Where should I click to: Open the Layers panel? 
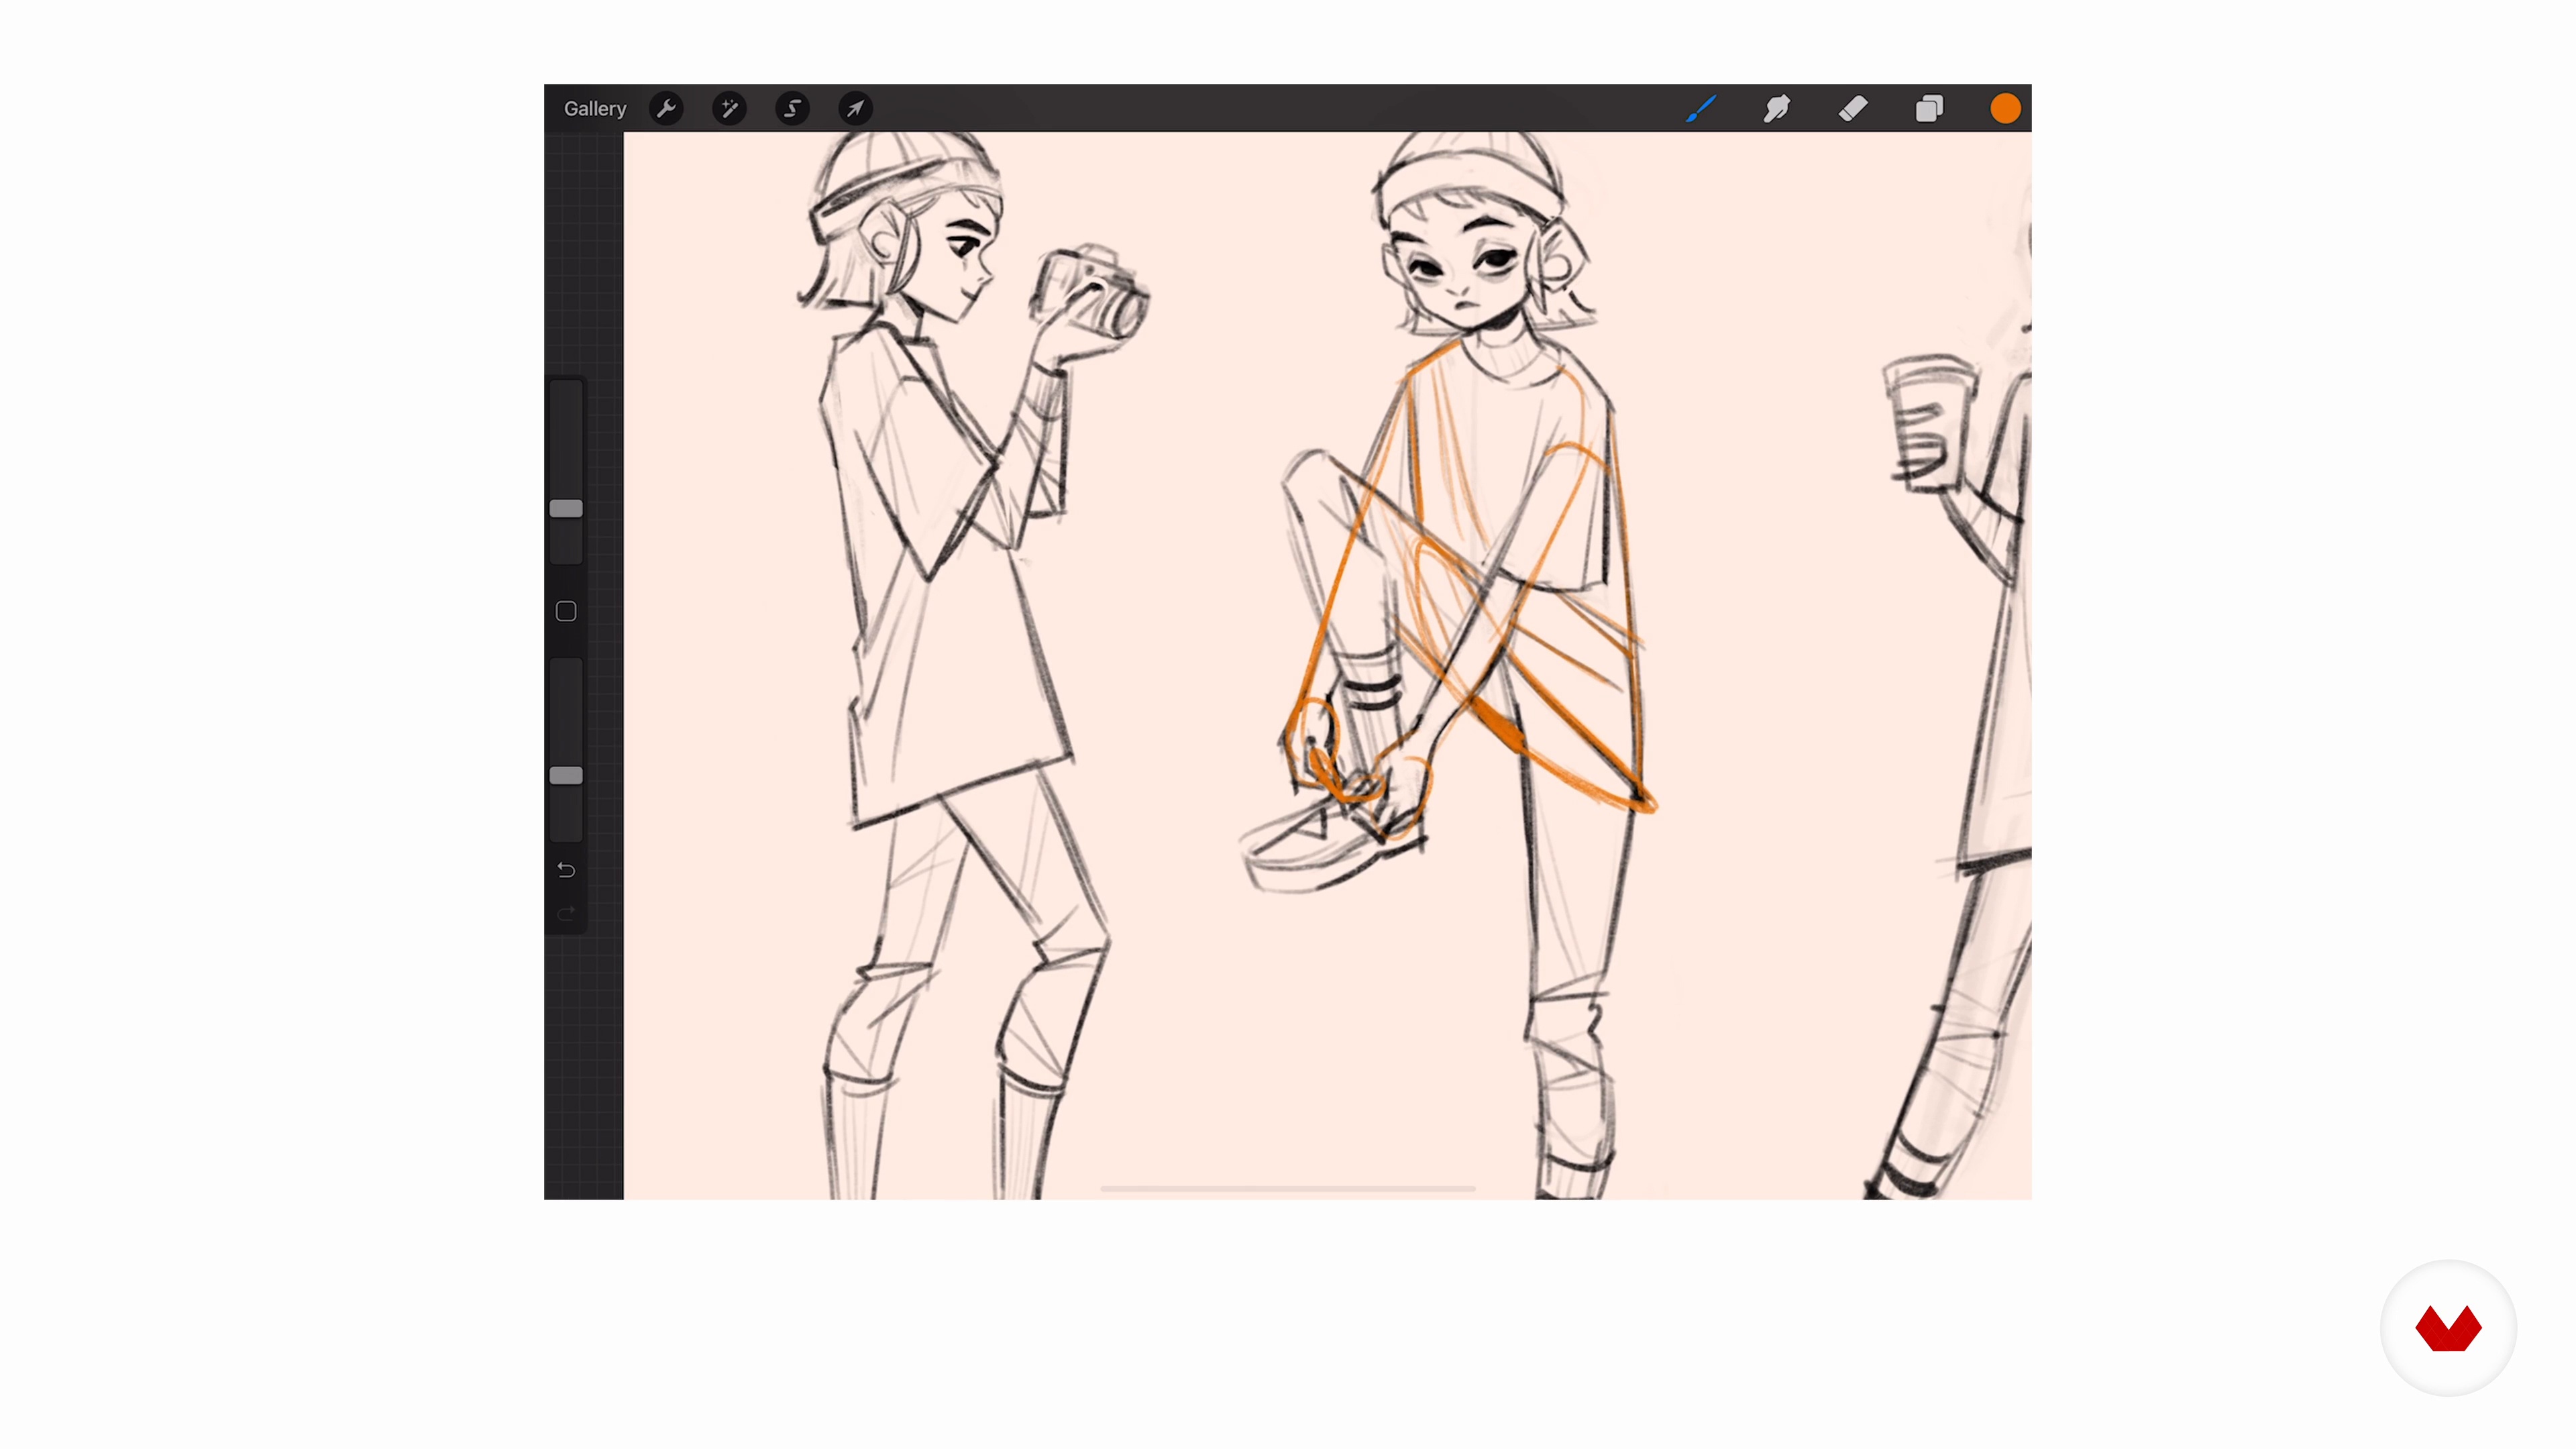pyautogui.click(x=1929, y=109)
